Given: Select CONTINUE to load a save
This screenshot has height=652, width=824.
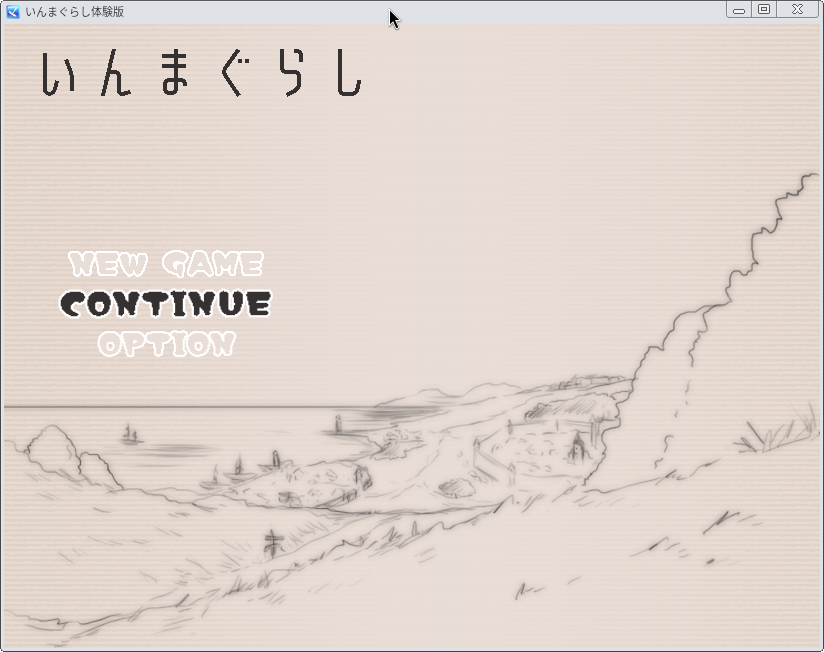Looking at the screenshot, I should point(166,304).
